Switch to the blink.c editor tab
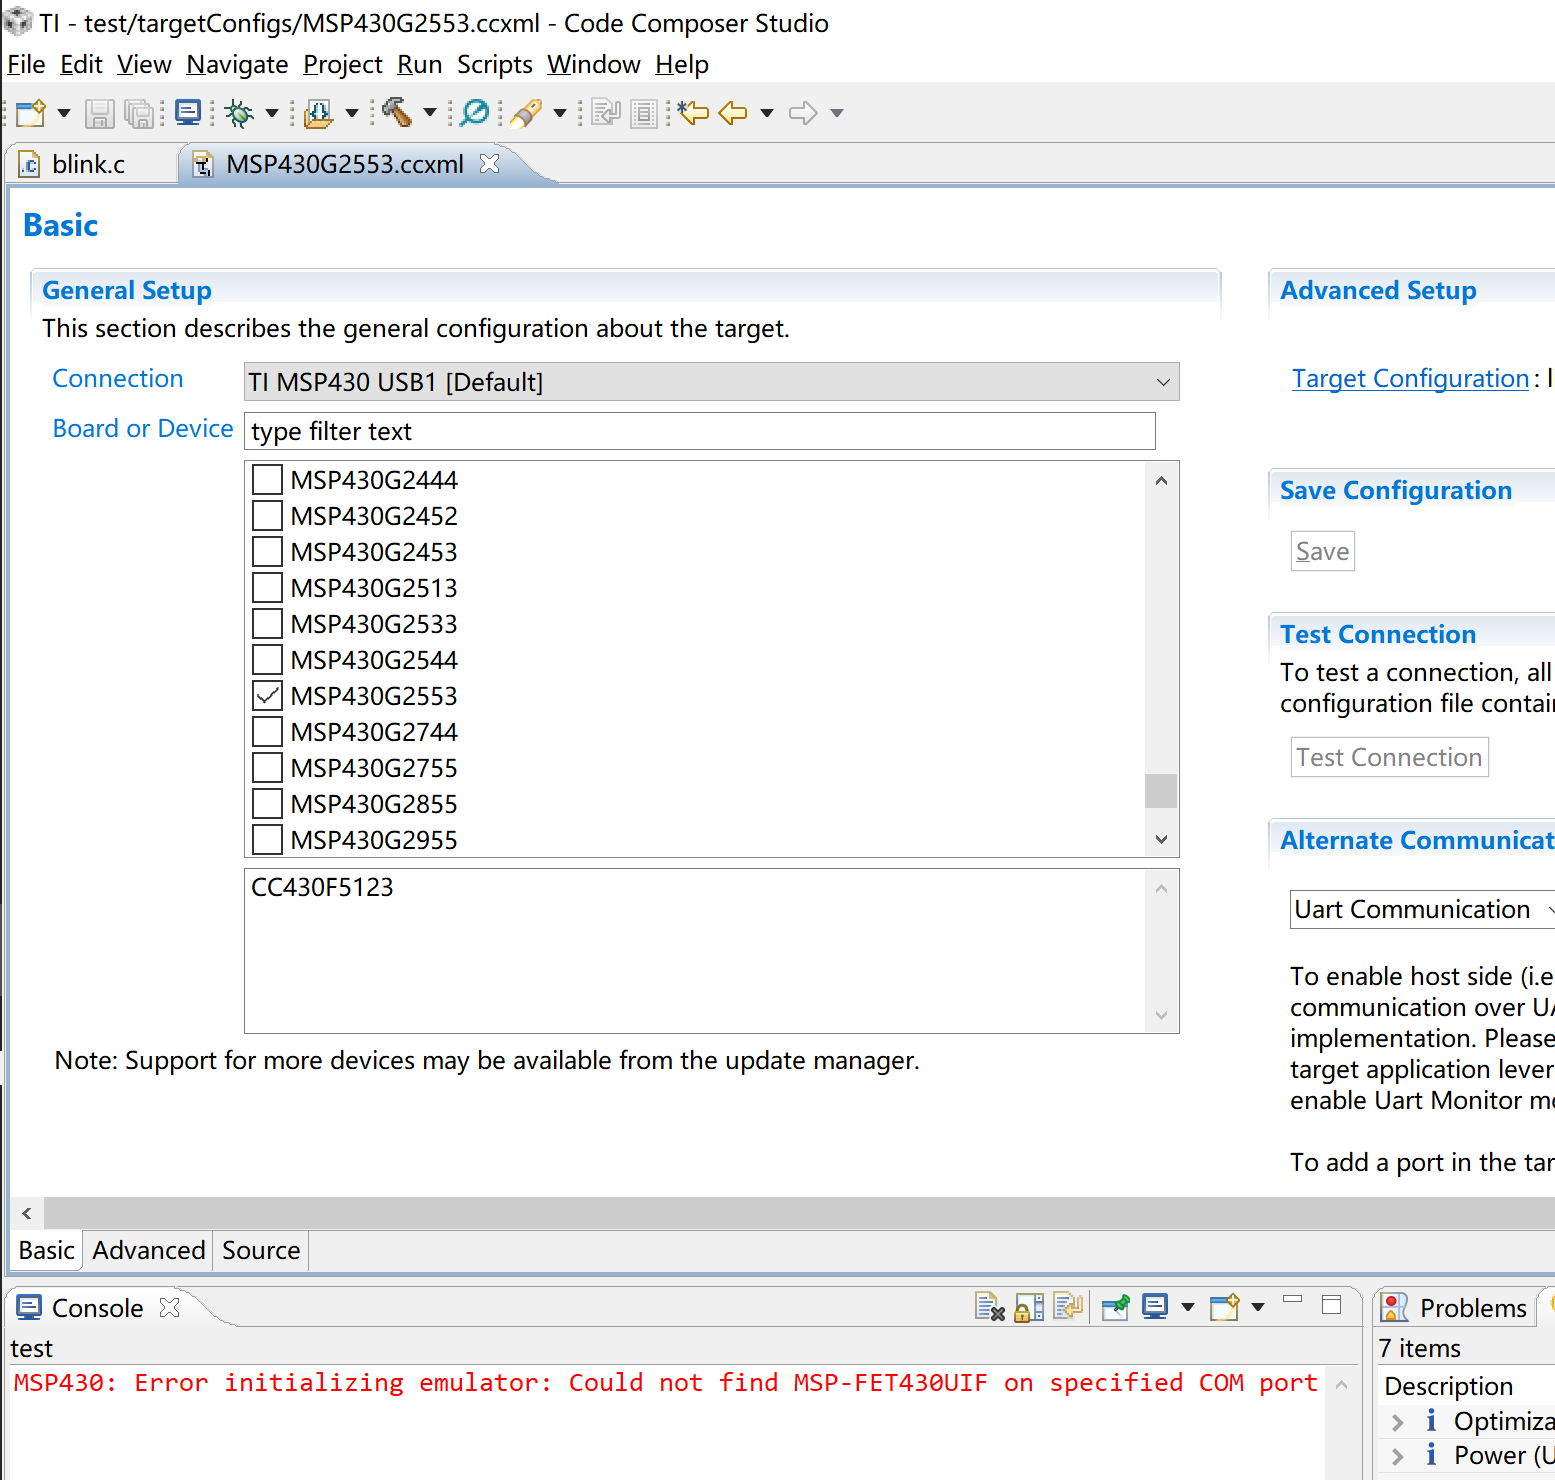This screenshot has width=1555, height=1480. (x=88, y=164)
